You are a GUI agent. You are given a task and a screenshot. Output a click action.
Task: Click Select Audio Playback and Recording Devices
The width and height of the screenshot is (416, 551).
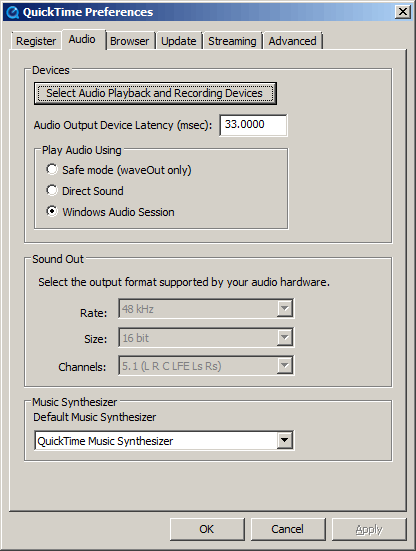point(155,93)
